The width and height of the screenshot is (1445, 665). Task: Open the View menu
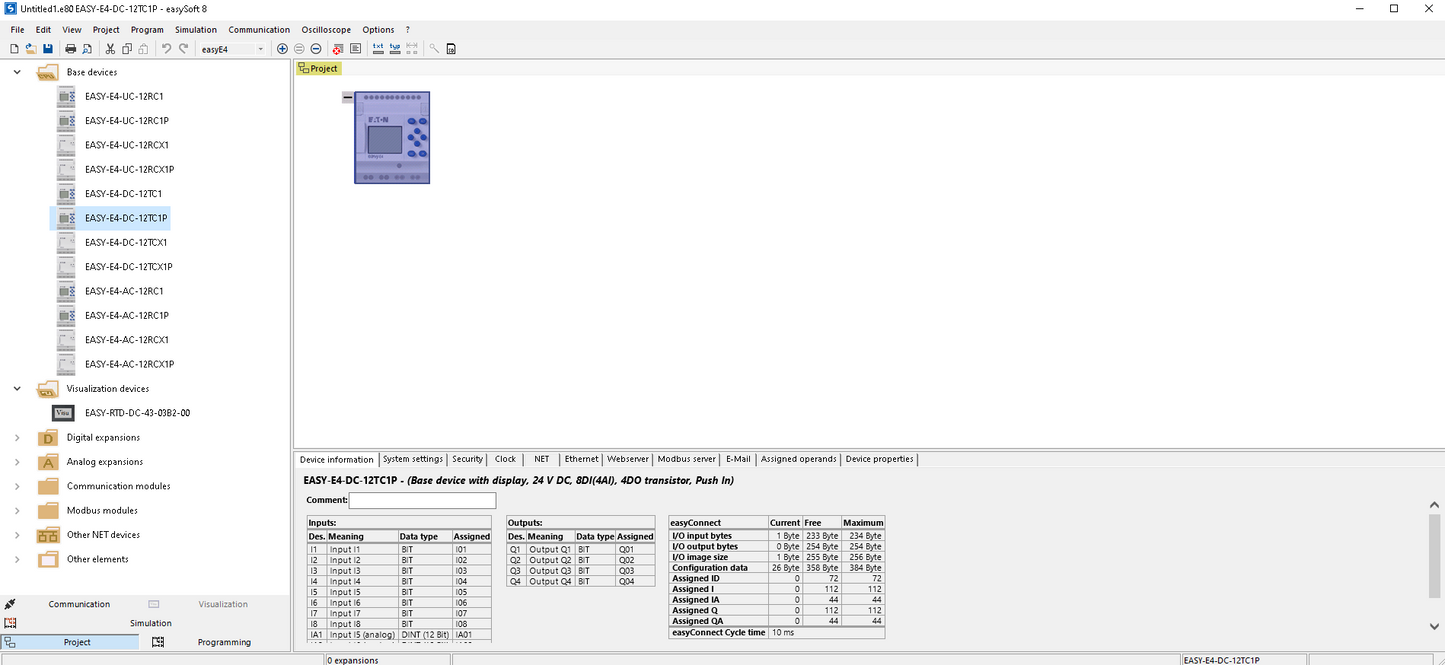pyautogui.click(x=71, y=30)
